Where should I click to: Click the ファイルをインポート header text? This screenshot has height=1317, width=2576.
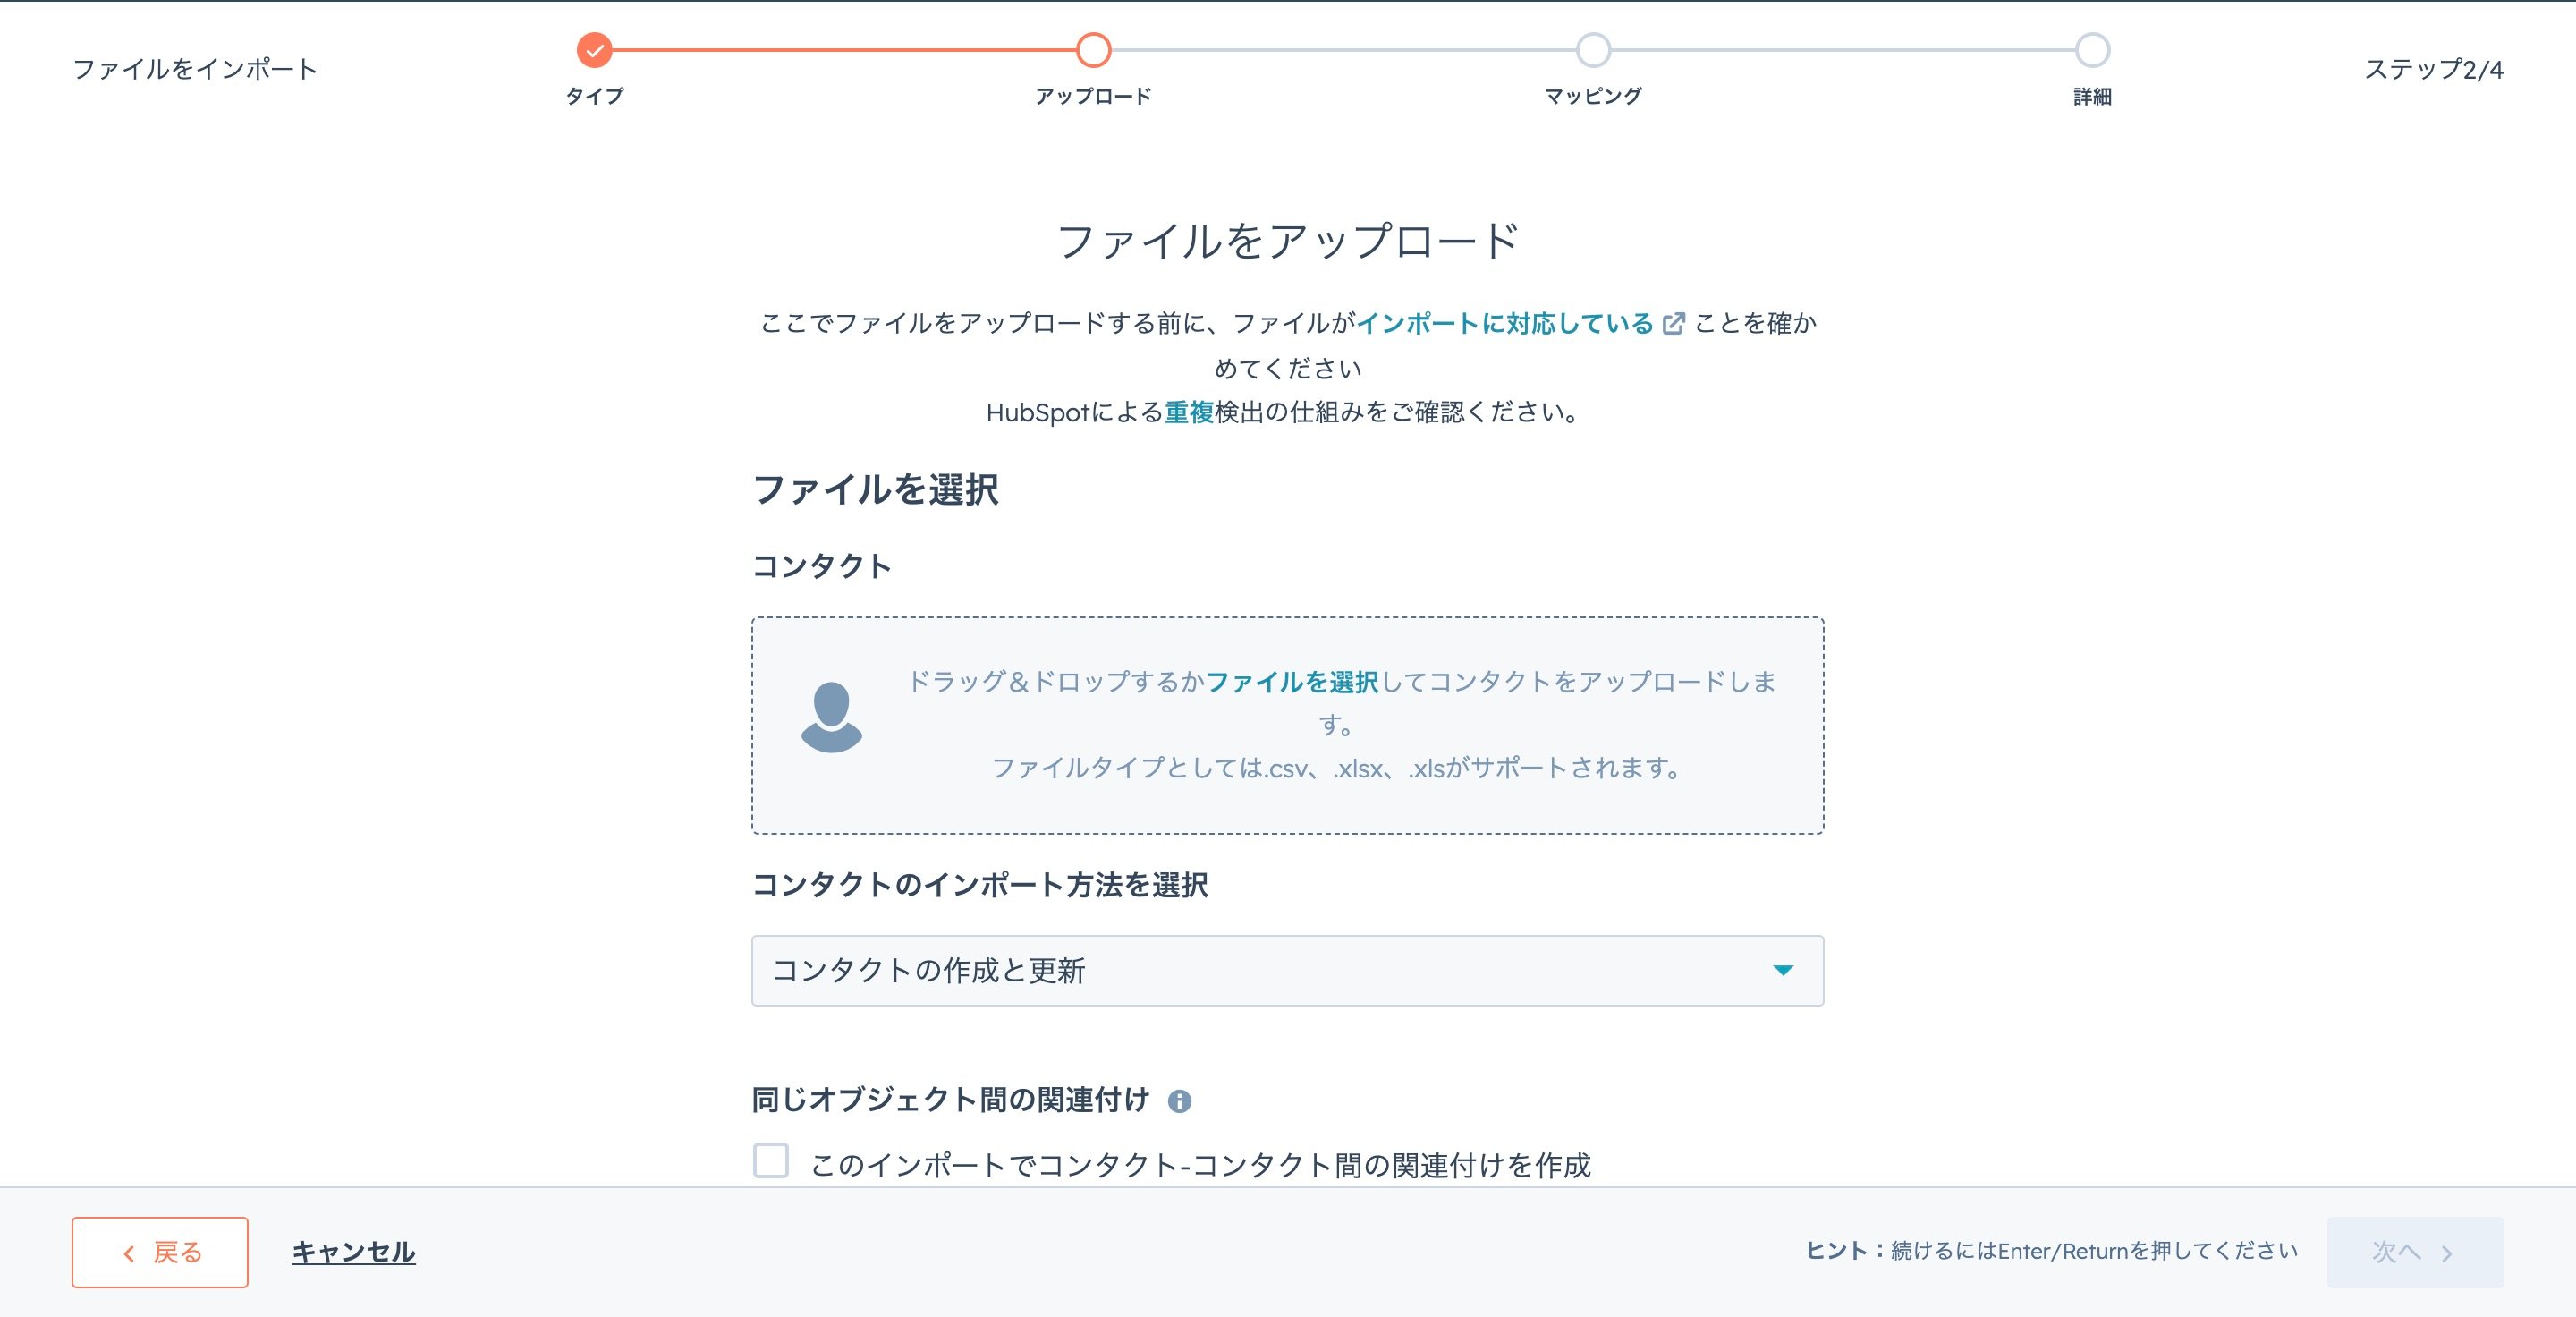pos(195,69)
